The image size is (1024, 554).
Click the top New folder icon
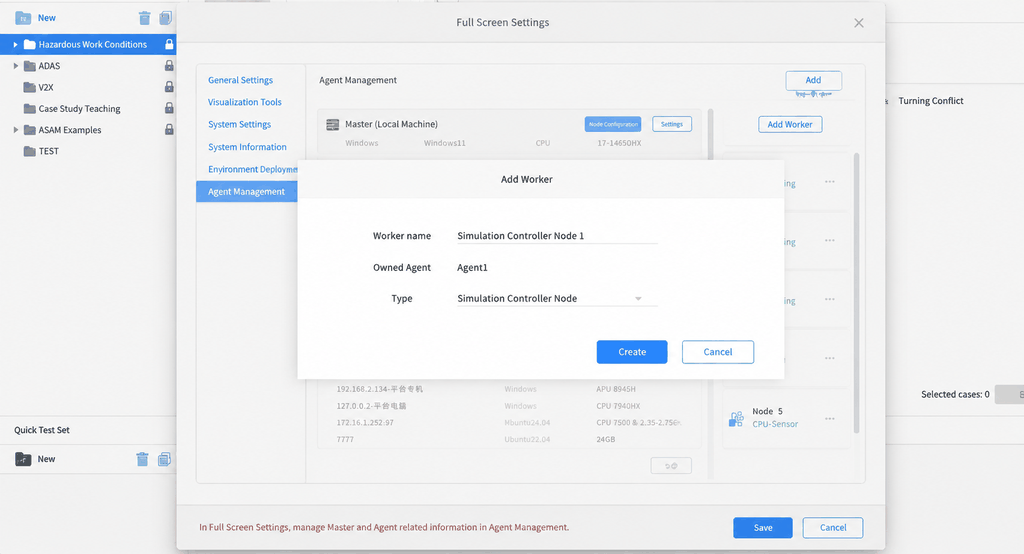click(x=23, y=18)
